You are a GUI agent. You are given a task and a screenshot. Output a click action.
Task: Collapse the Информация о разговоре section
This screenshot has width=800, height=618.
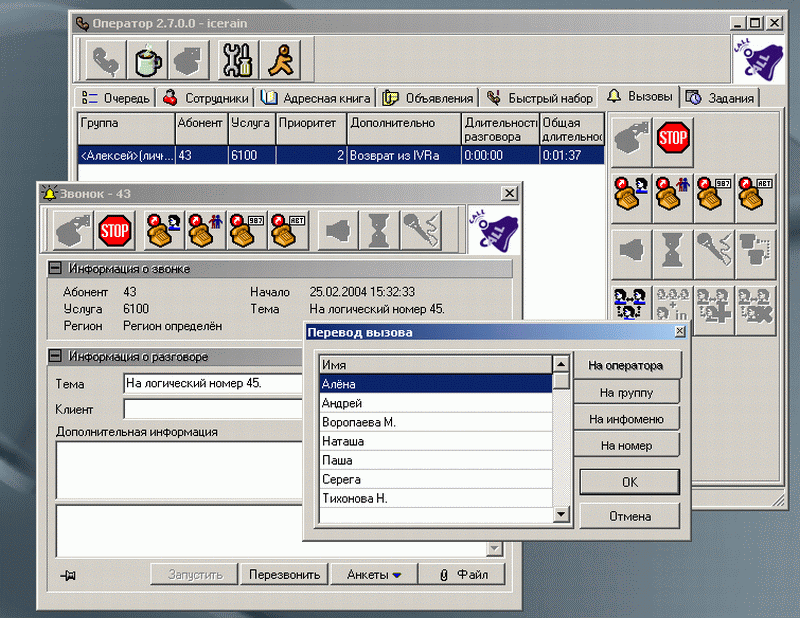pyautogui.click(x=55, y=356)
